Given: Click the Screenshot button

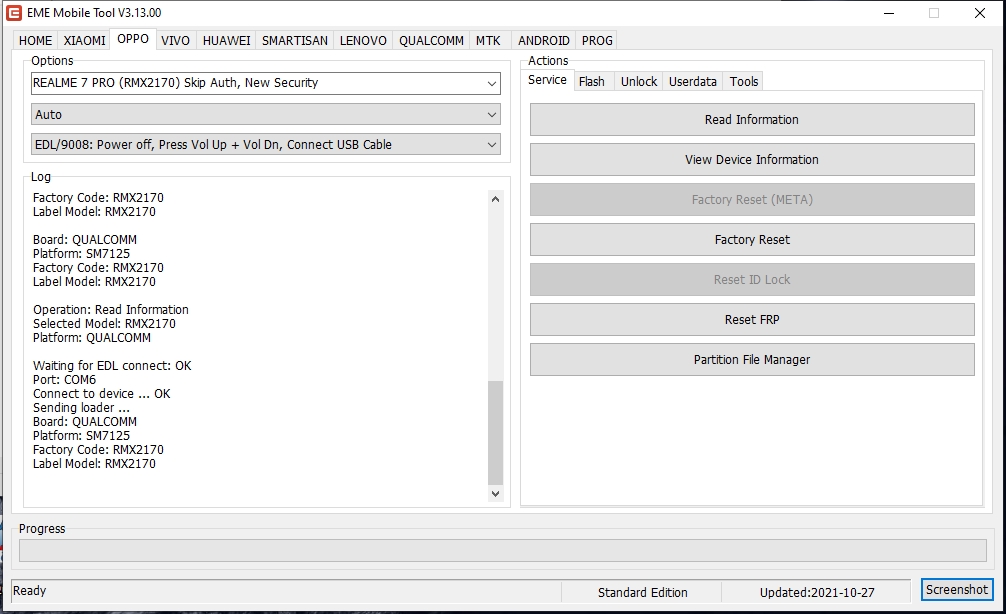Looking at the screenshot, I should [957, 590].
